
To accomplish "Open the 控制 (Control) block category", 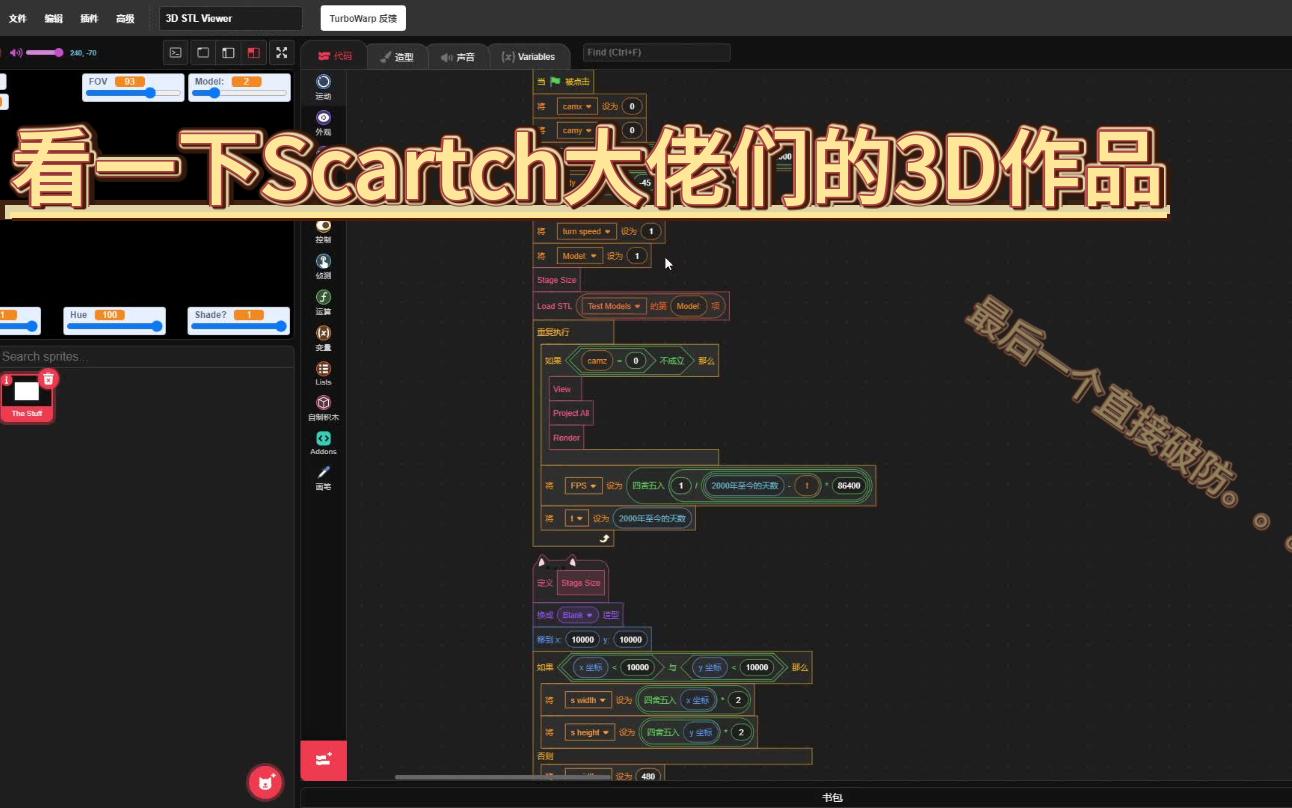I will click(323, 233).
